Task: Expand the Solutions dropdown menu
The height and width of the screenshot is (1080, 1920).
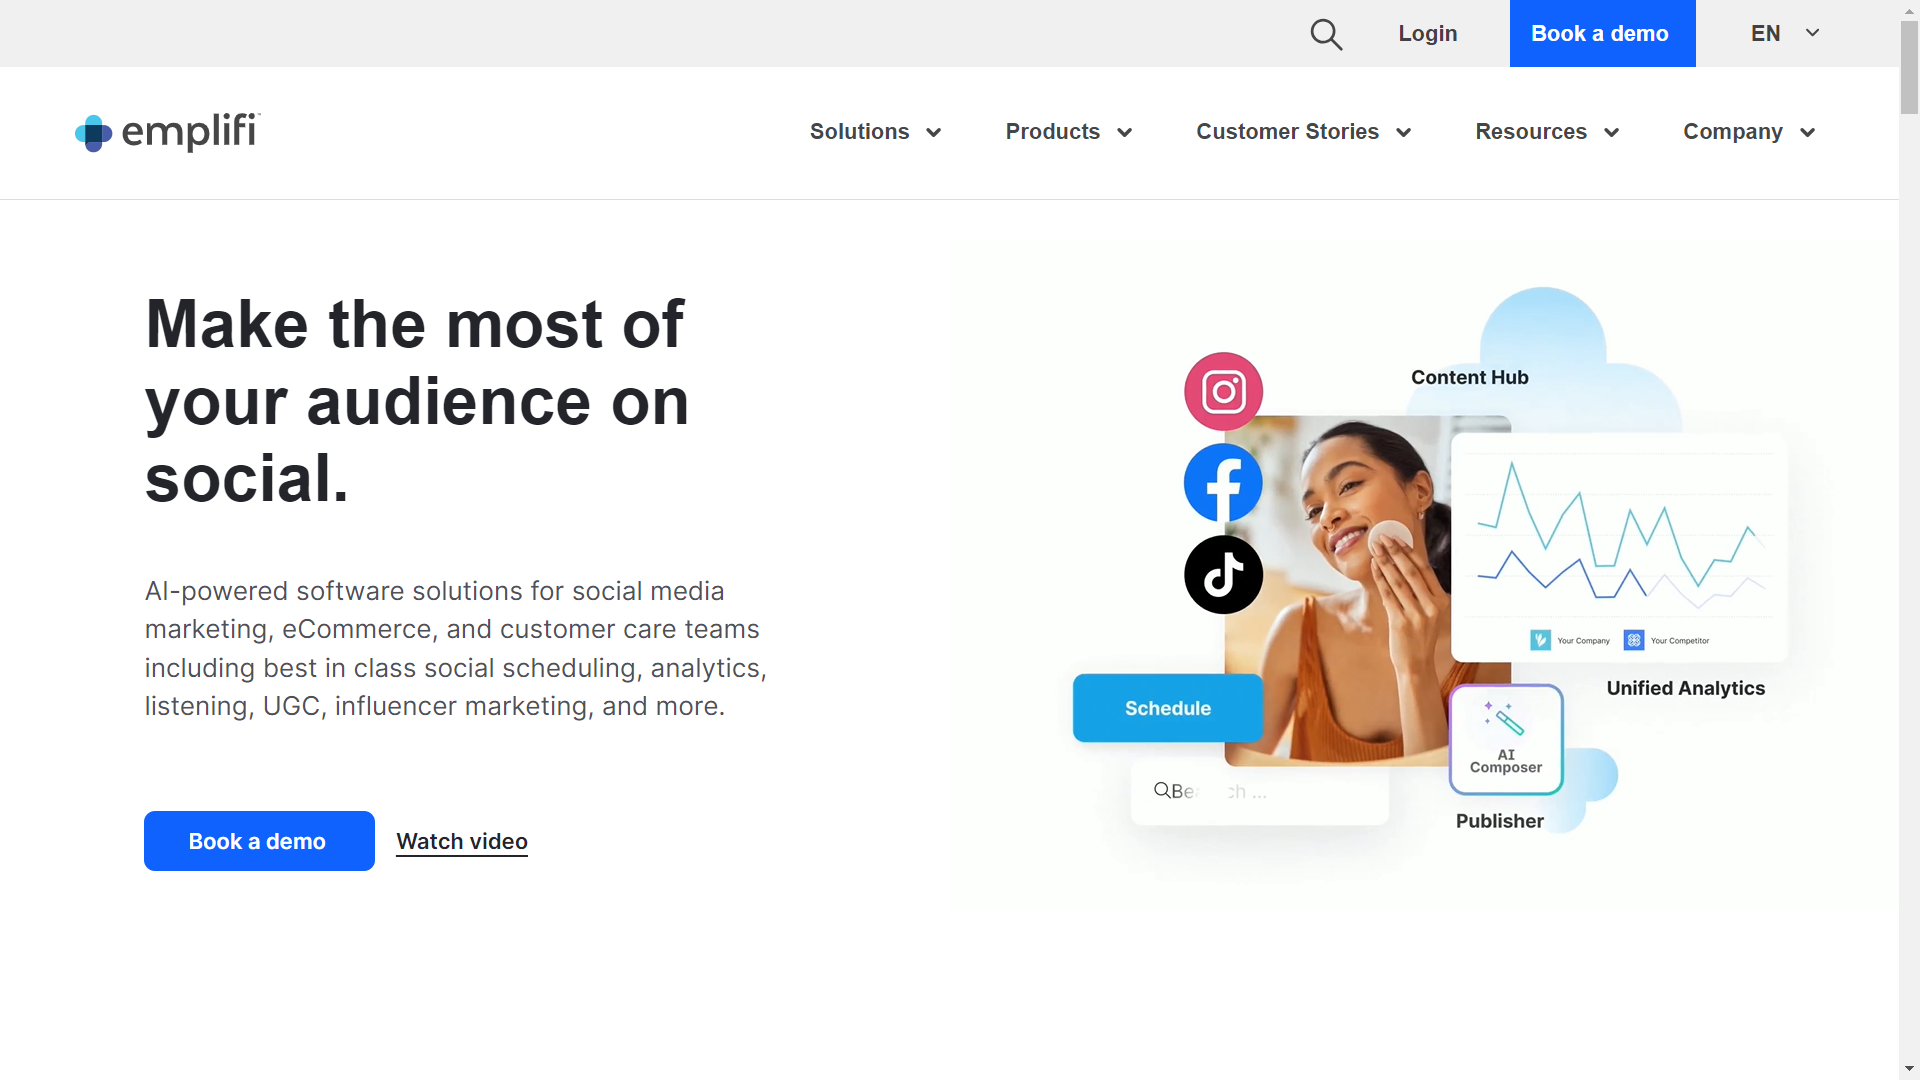Action: click(875, 132)
